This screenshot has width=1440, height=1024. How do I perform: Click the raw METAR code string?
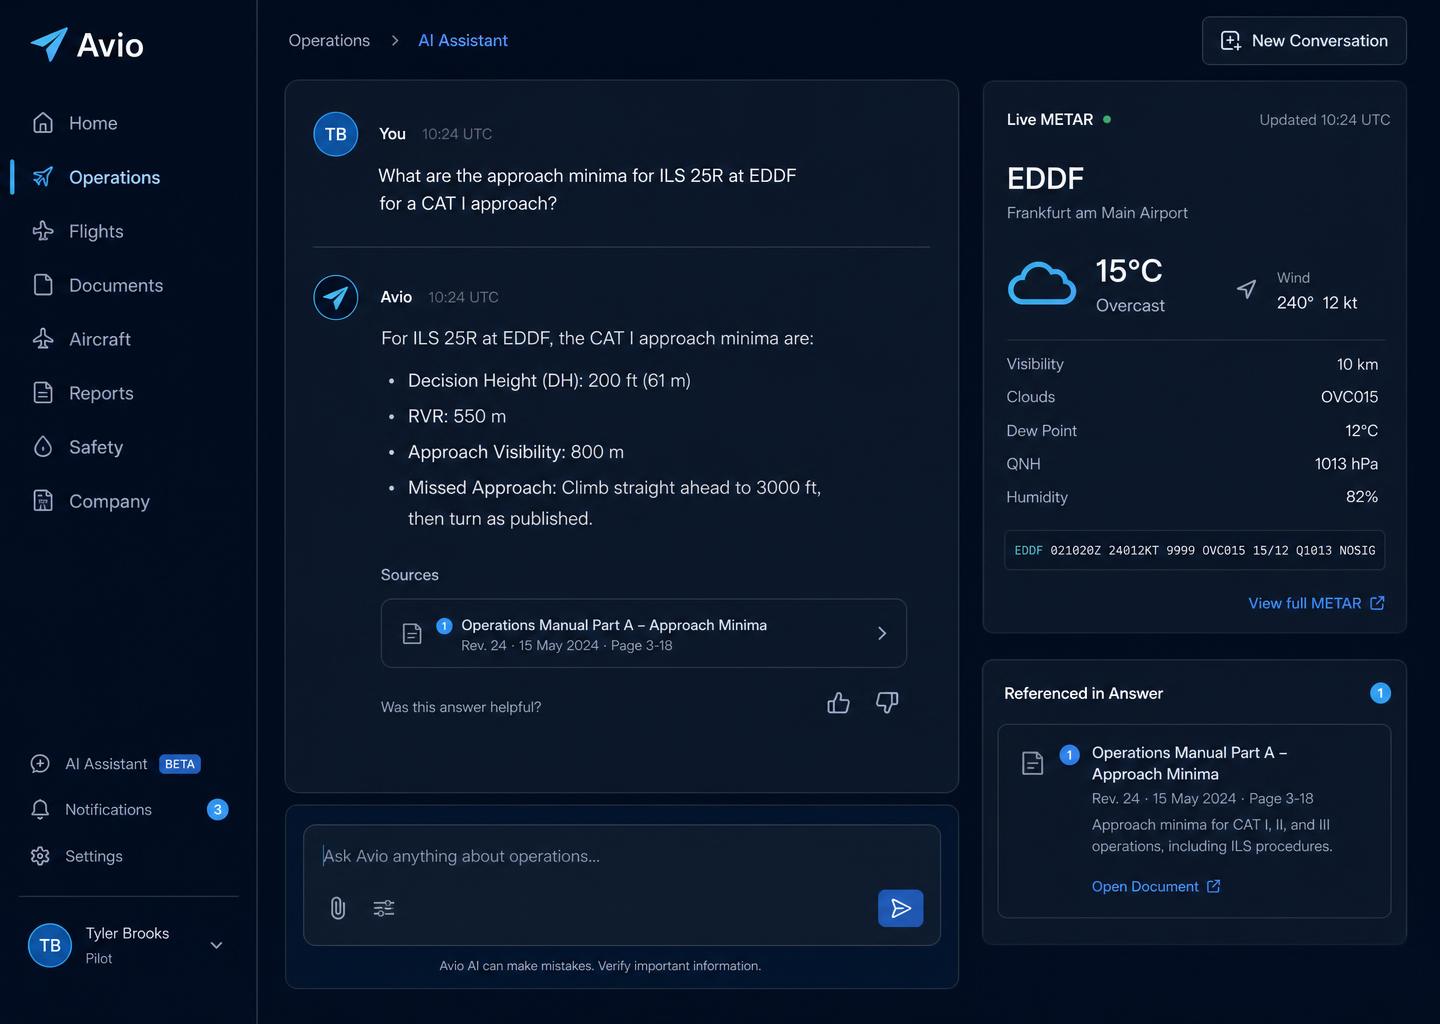point(1195,550)
